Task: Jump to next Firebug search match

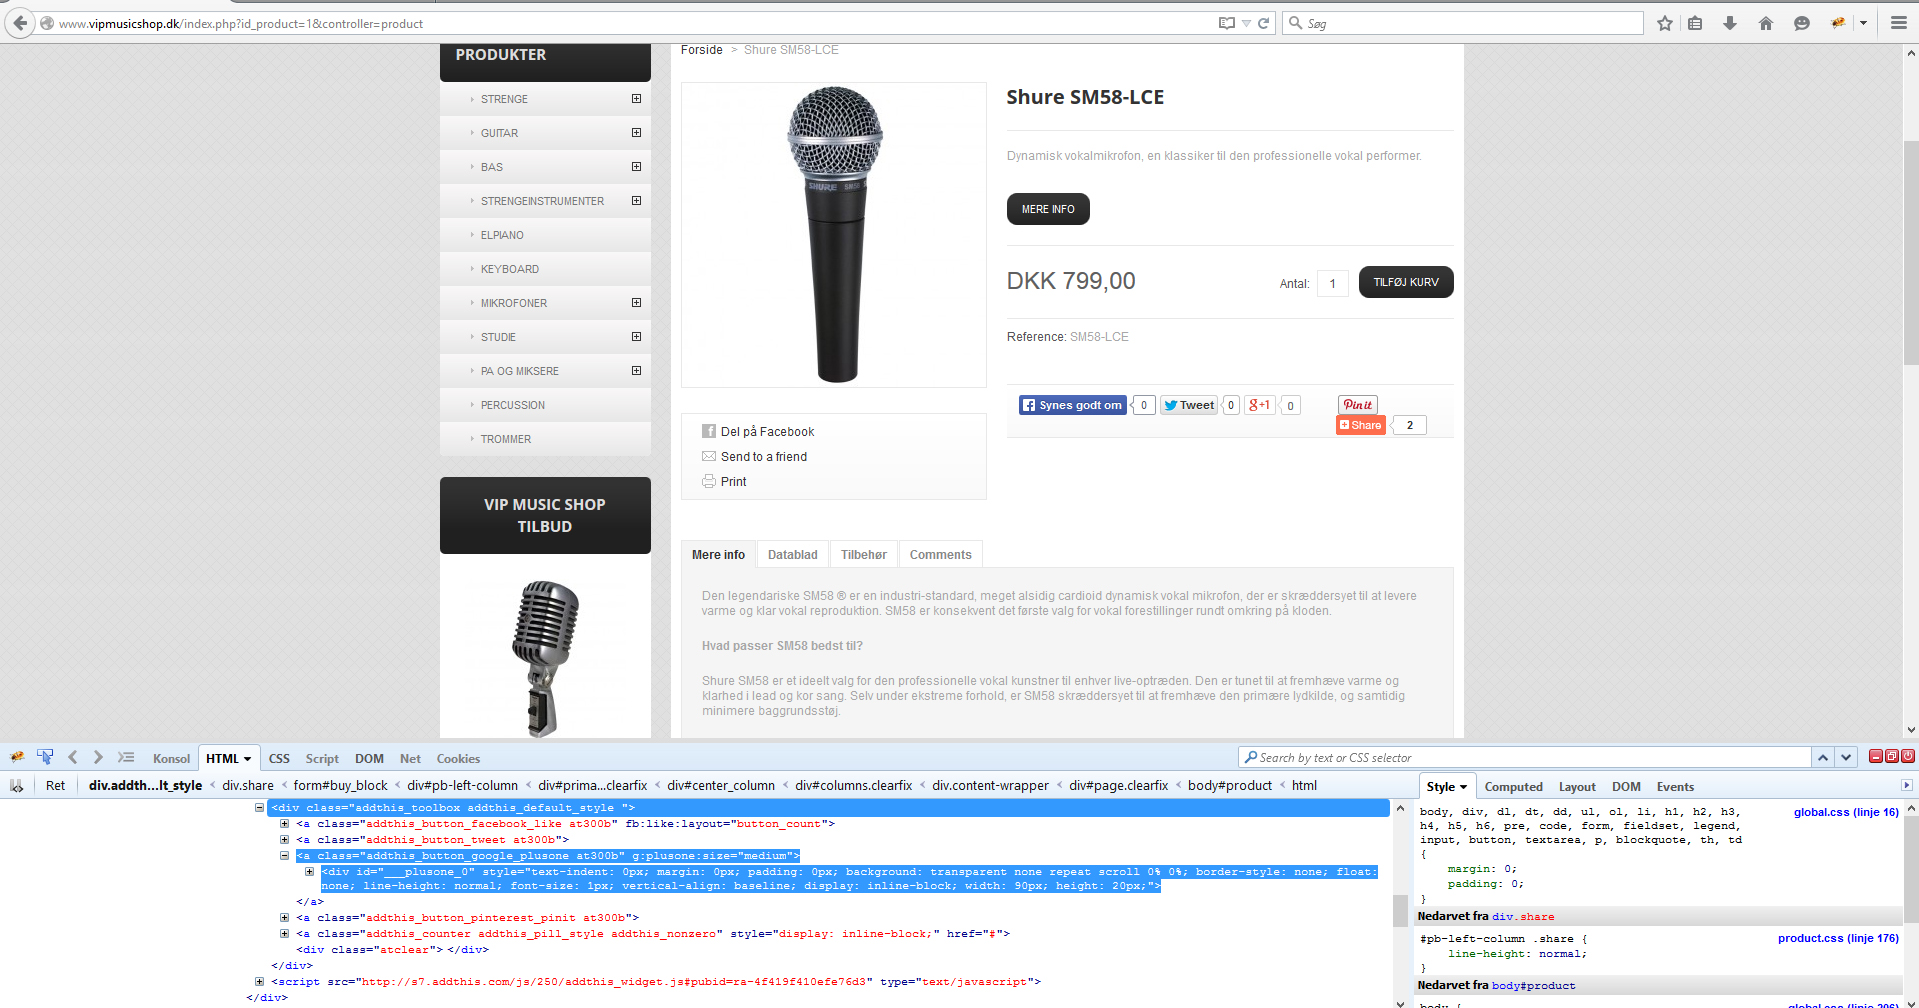Action: click(x=1847, y=758)
